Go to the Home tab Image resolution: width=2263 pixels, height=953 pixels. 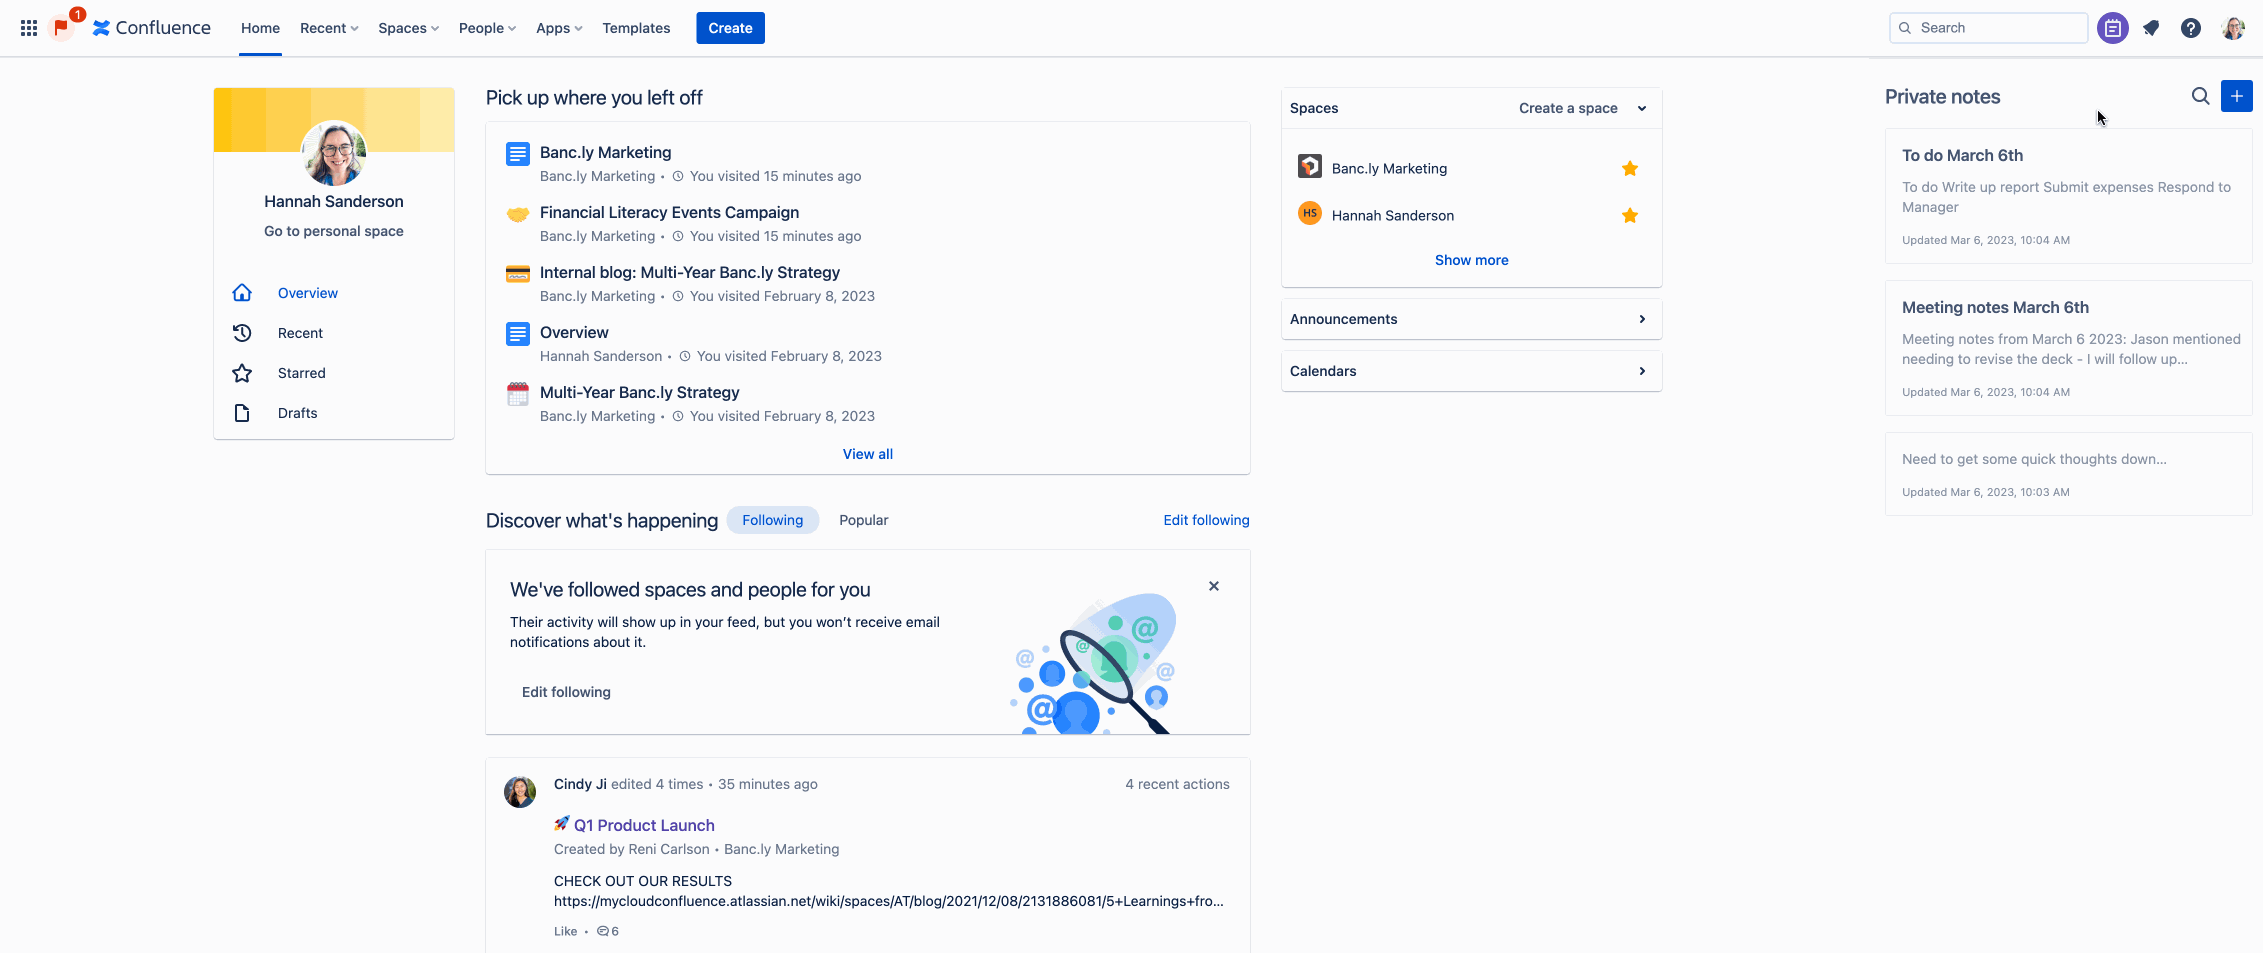coord(260,28)
